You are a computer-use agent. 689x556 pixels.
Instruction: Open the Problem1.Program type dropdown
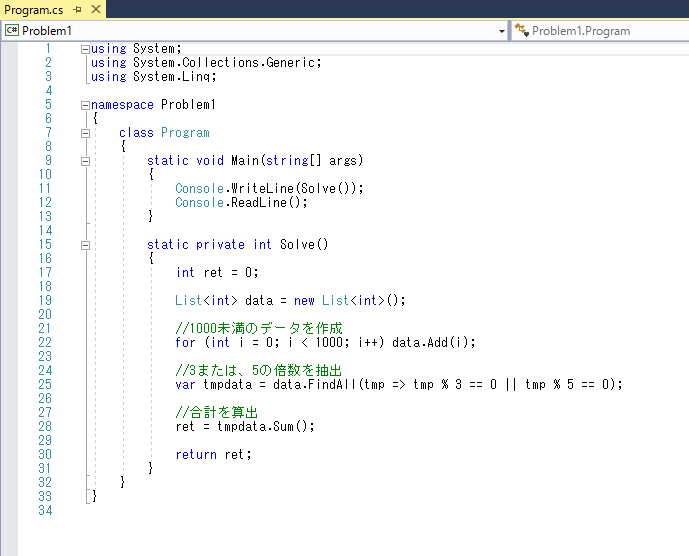click(601, 31)
